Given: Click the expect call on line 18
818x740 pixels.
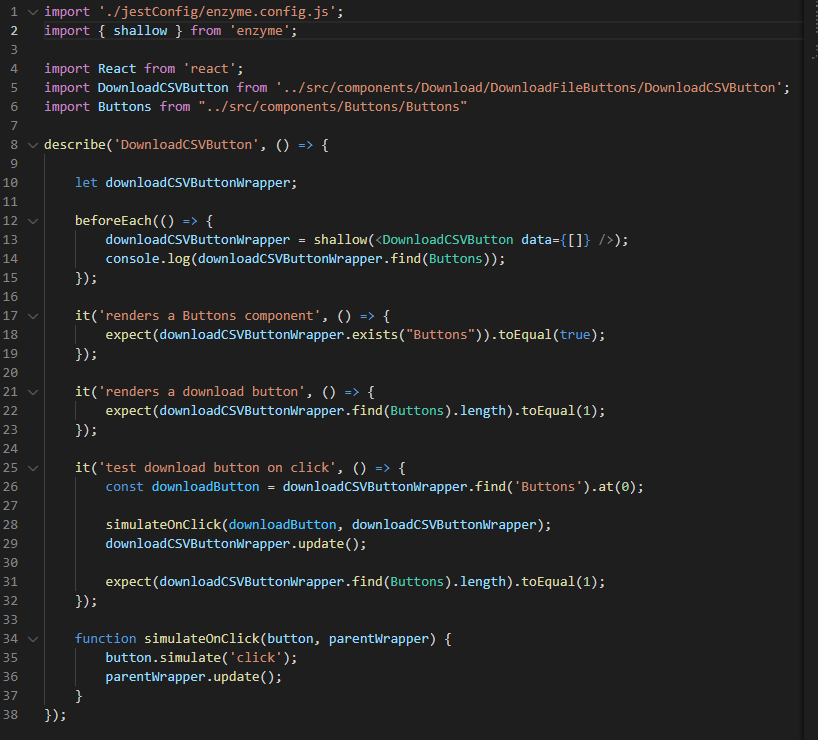Looking at the screenshot, I should pos(127,334).
